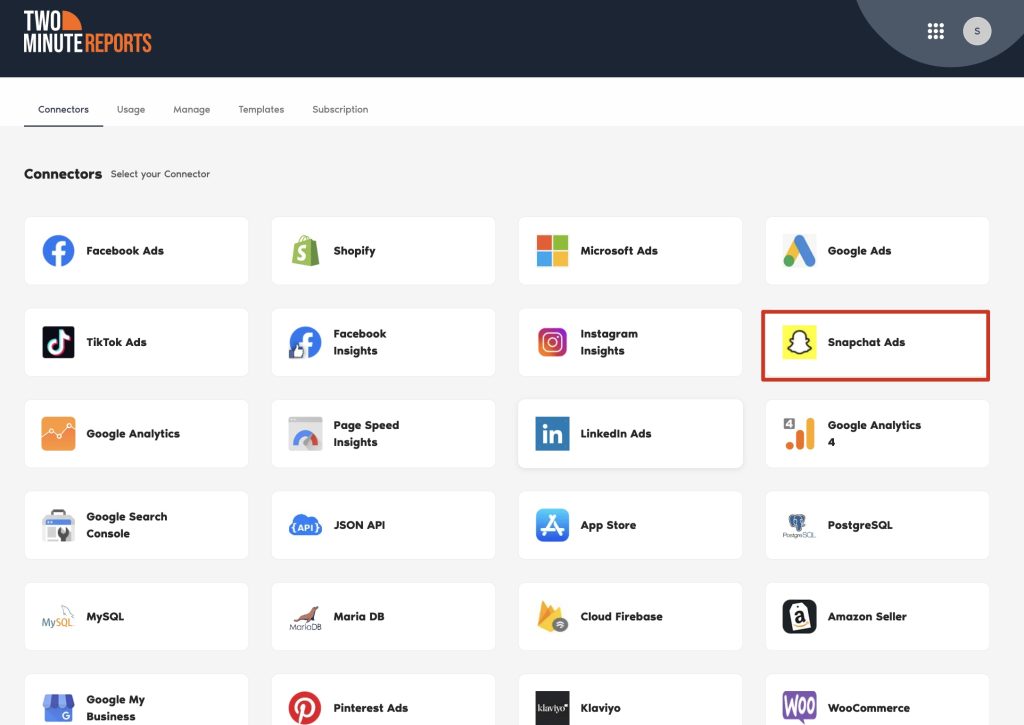The width and height of the screenshot is (1024, 725).
Task: Select the Microsoft Ads connector label
Action: [619, 251]
